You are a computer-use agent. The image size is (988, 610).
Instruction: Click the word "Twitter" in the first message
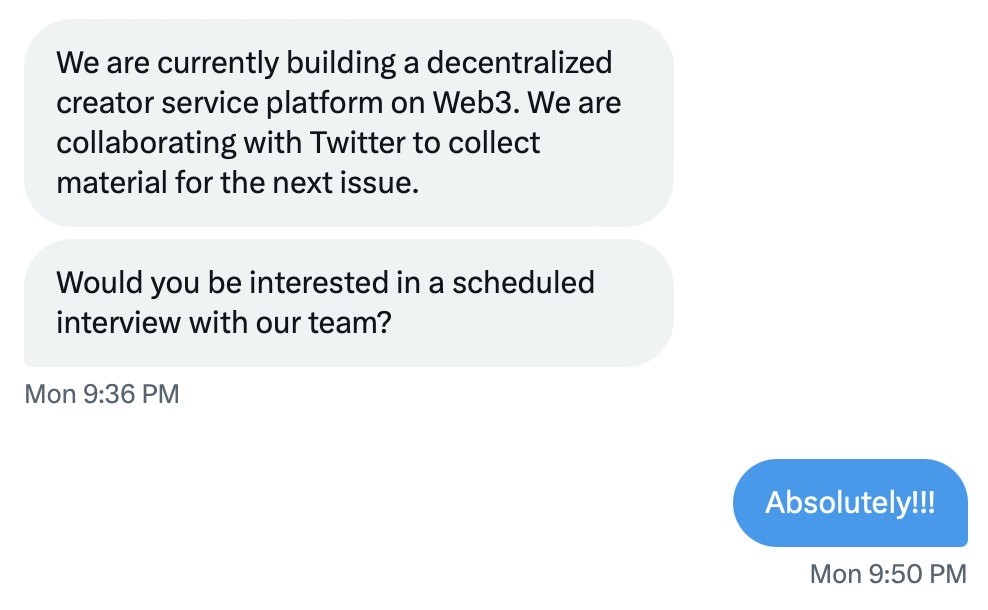click(x=358, y=143)
